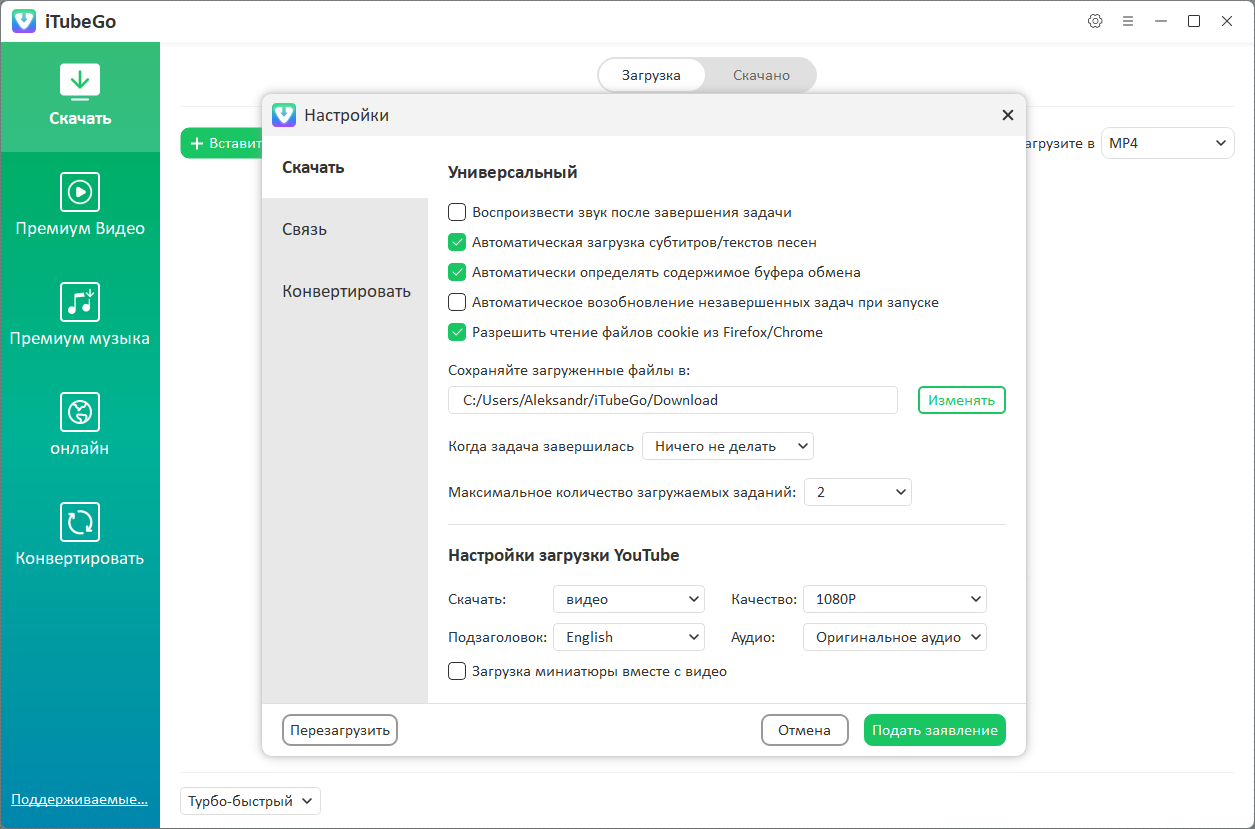
Task: Click the Сохраняйте загруженные файлы в label
Action: pos(569,370)
